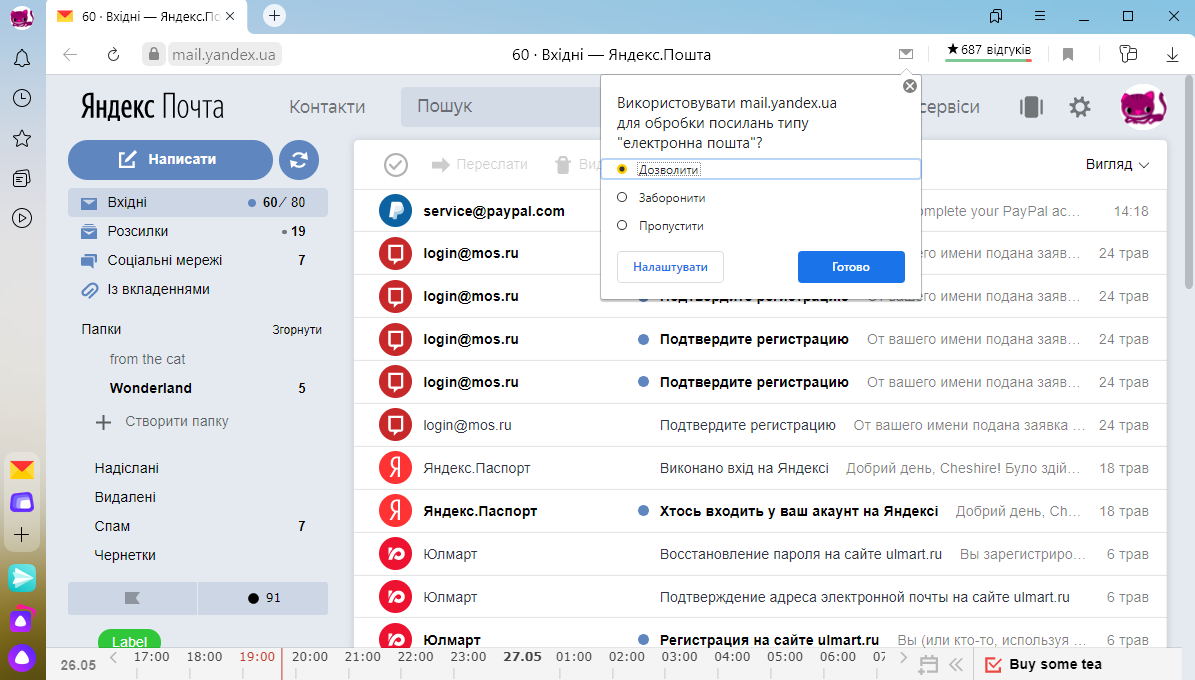Select Дозволити radio option
Image resolution: width=1195 pixels, height=680 pixels.
click(x=622, y=169)
